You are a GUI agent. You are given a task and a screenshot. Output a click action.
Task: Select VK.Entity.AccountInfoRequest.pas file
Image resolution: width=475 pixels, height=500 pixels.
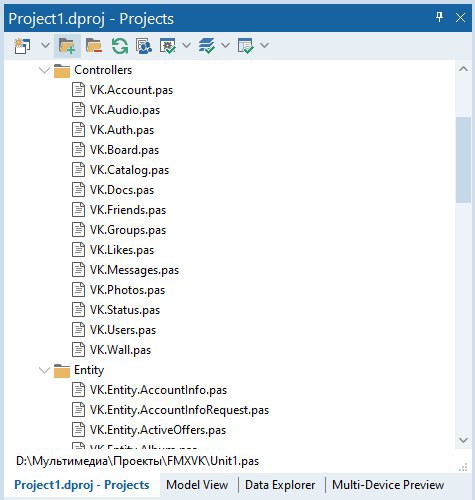[x=179, y=410]
